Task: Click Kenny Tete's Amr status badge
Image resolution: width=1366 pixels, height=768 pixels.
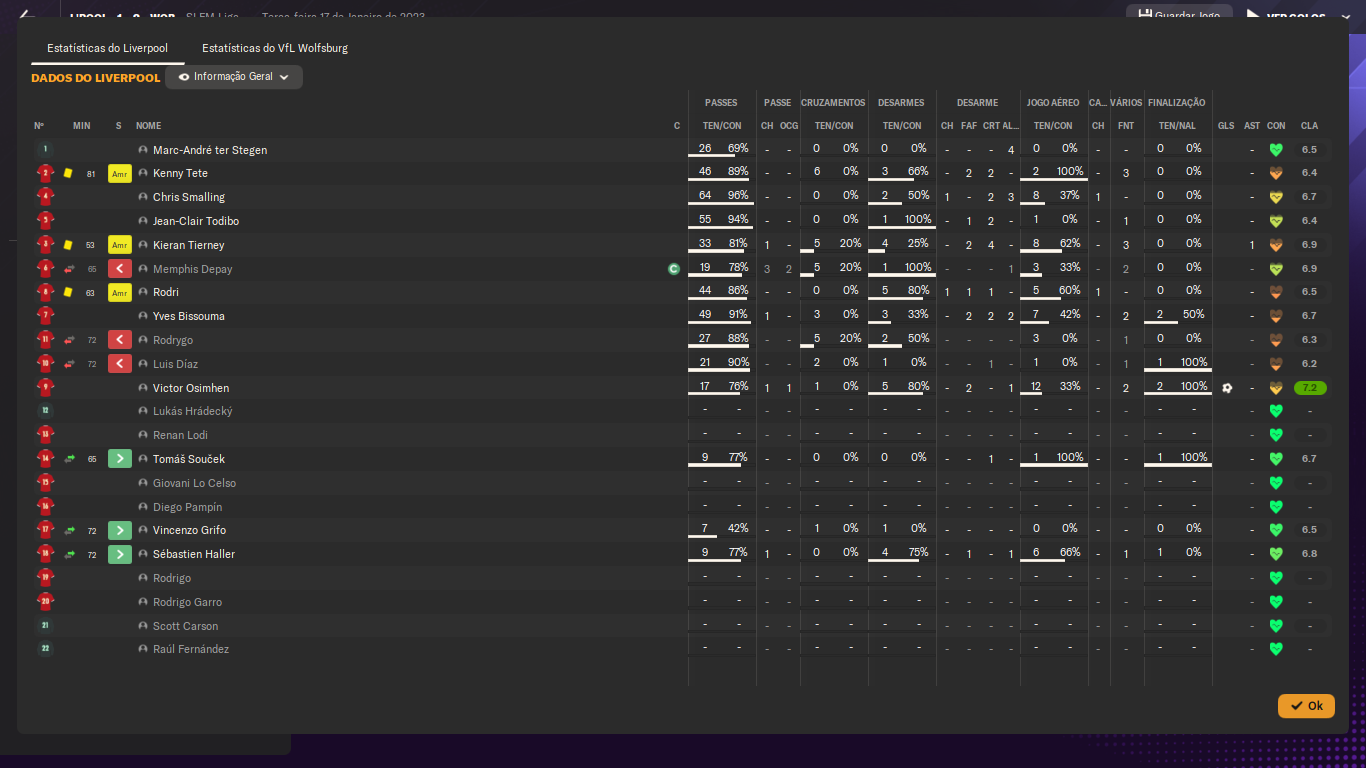Action: pyautogui.click(x=120, y=173)
